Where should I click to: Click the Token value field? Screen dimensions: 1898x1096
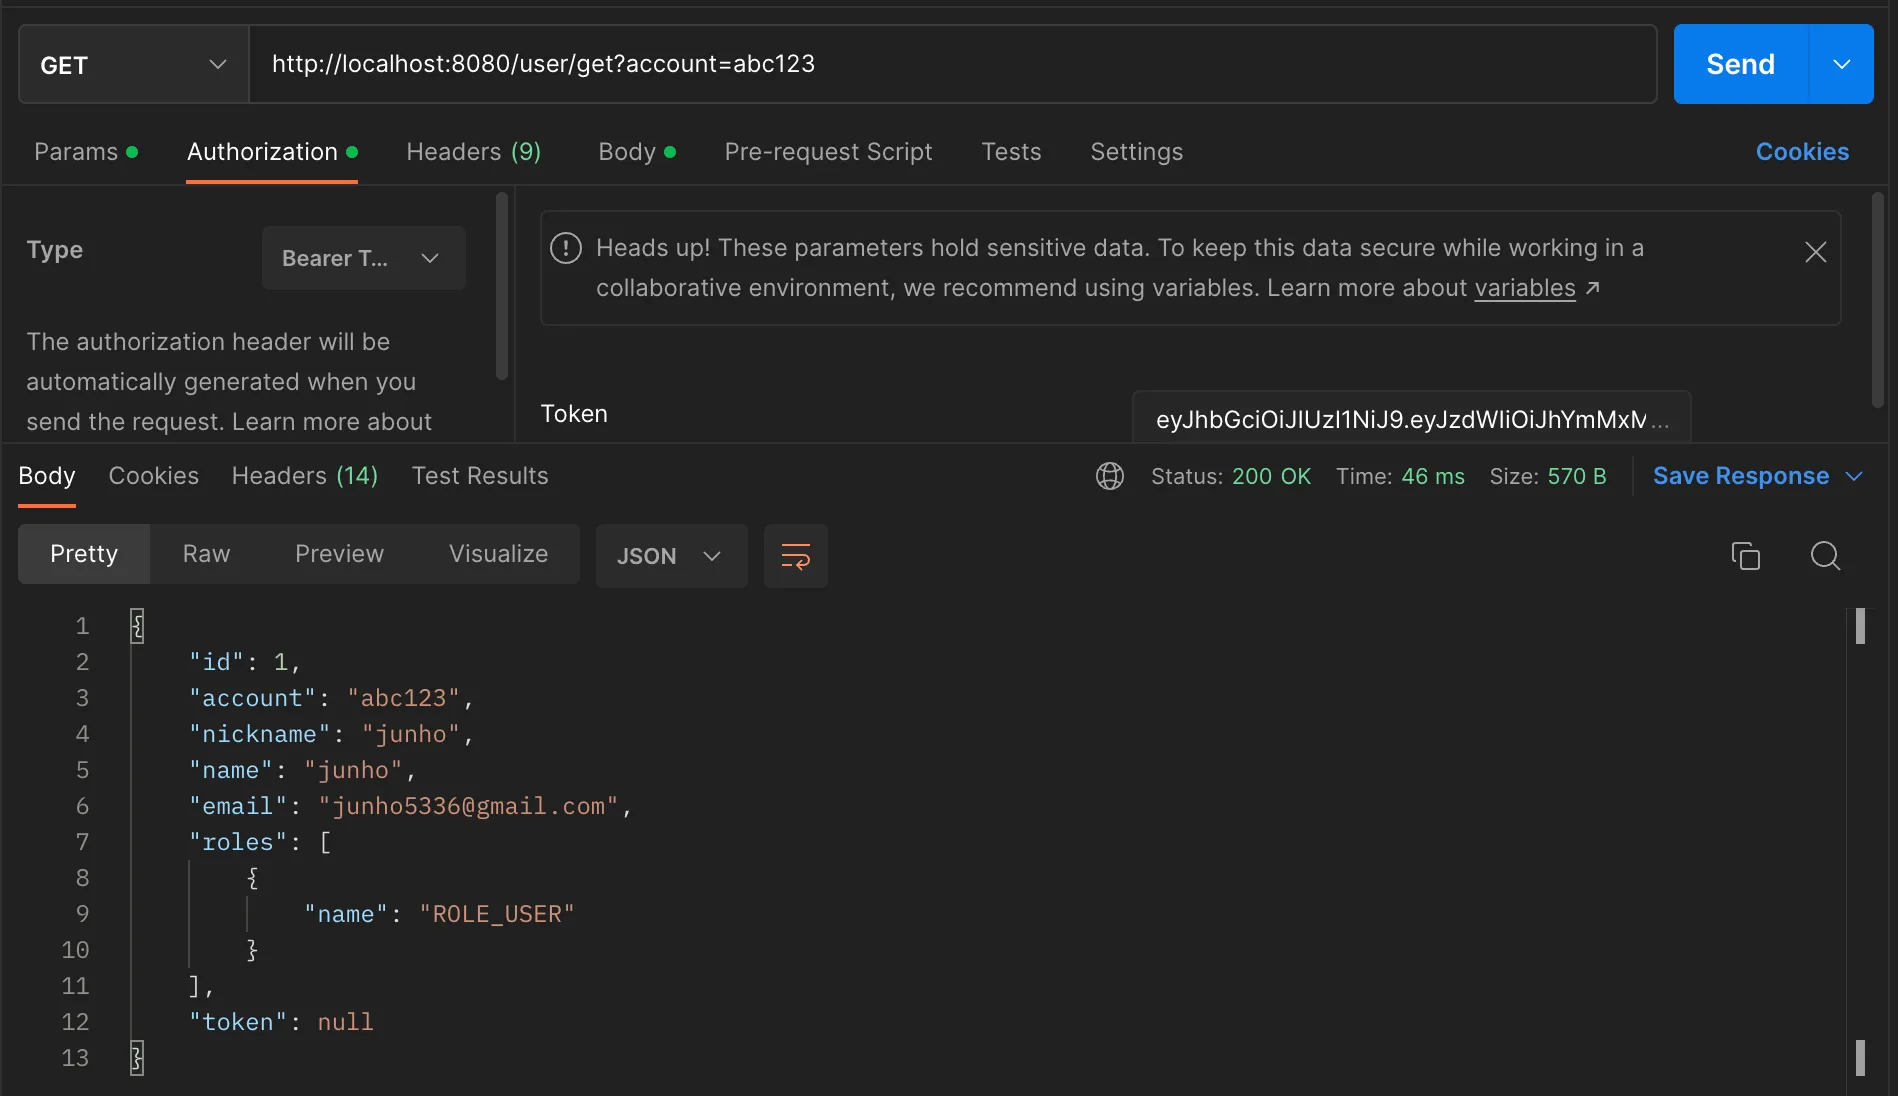point(1410,419)
